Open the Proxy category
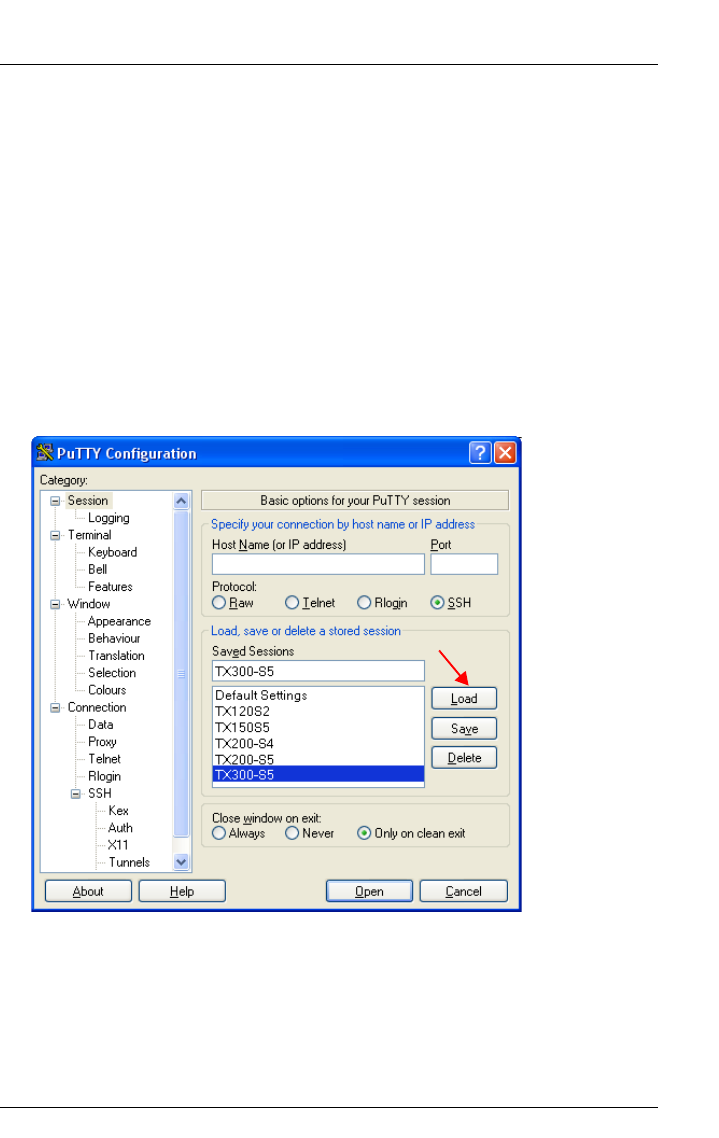 pos(102,742)
